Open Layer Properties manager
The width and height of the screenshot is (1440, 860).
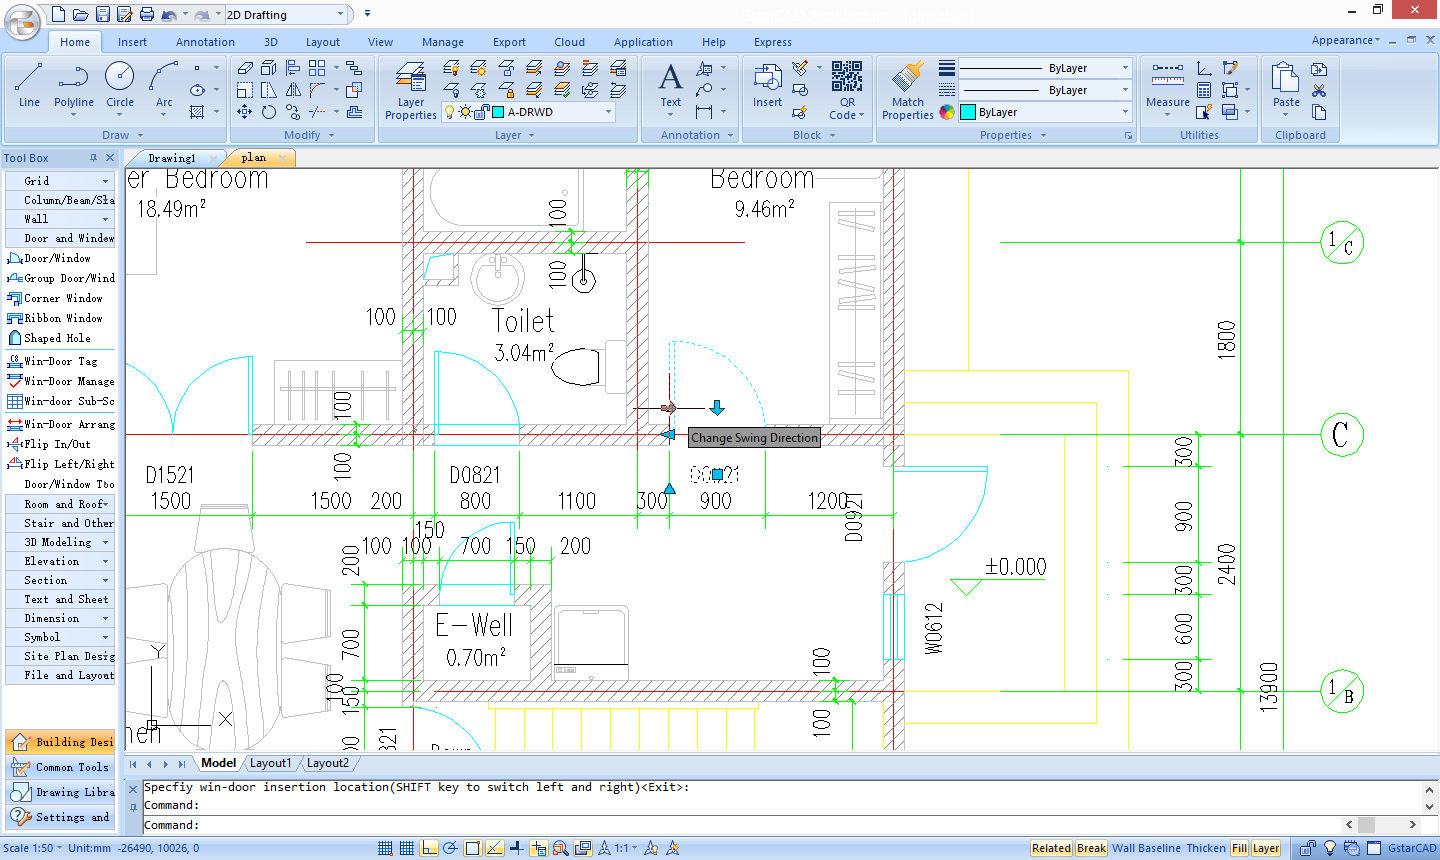click(411, 90)
